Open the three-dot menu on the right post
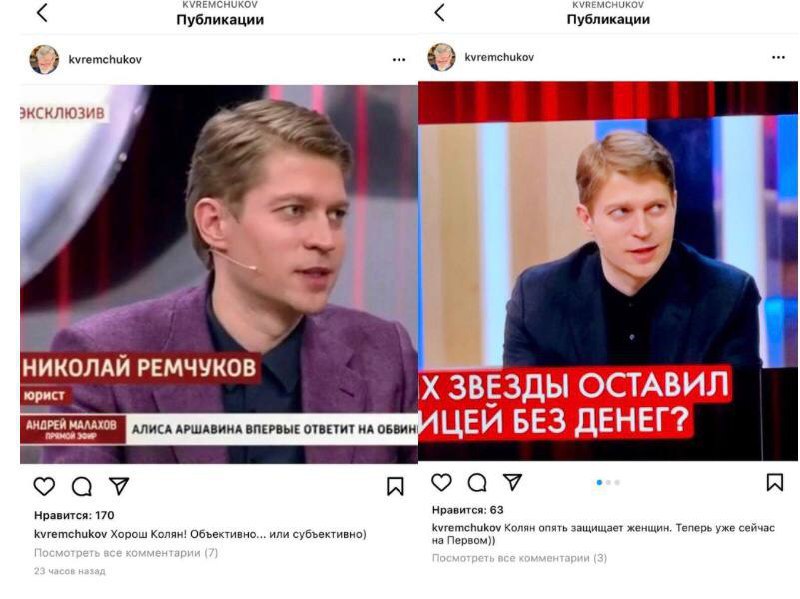 pyautogui.click(x=779, y=58)
